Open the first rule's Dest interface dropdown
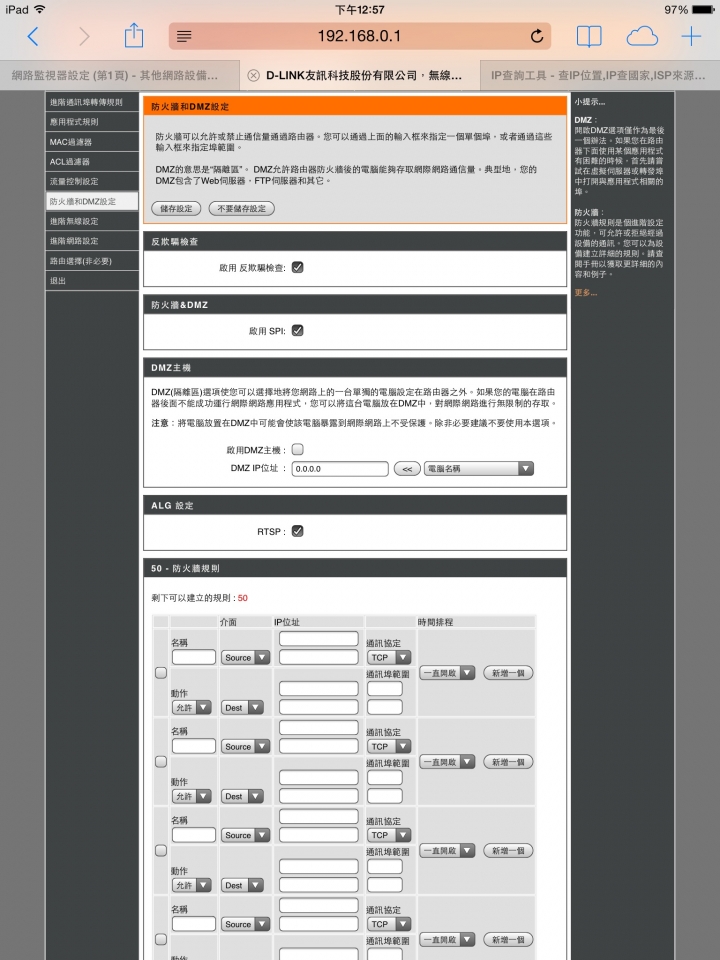720x960 pixels. pyautogui.click(x=242, y=708)
